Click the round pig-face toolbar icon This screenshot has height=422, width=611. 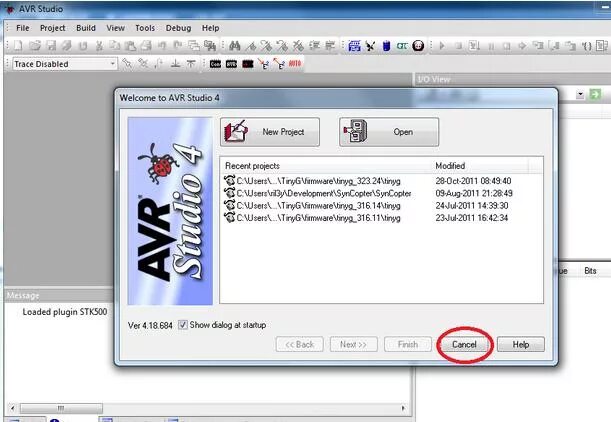point(419,46)
